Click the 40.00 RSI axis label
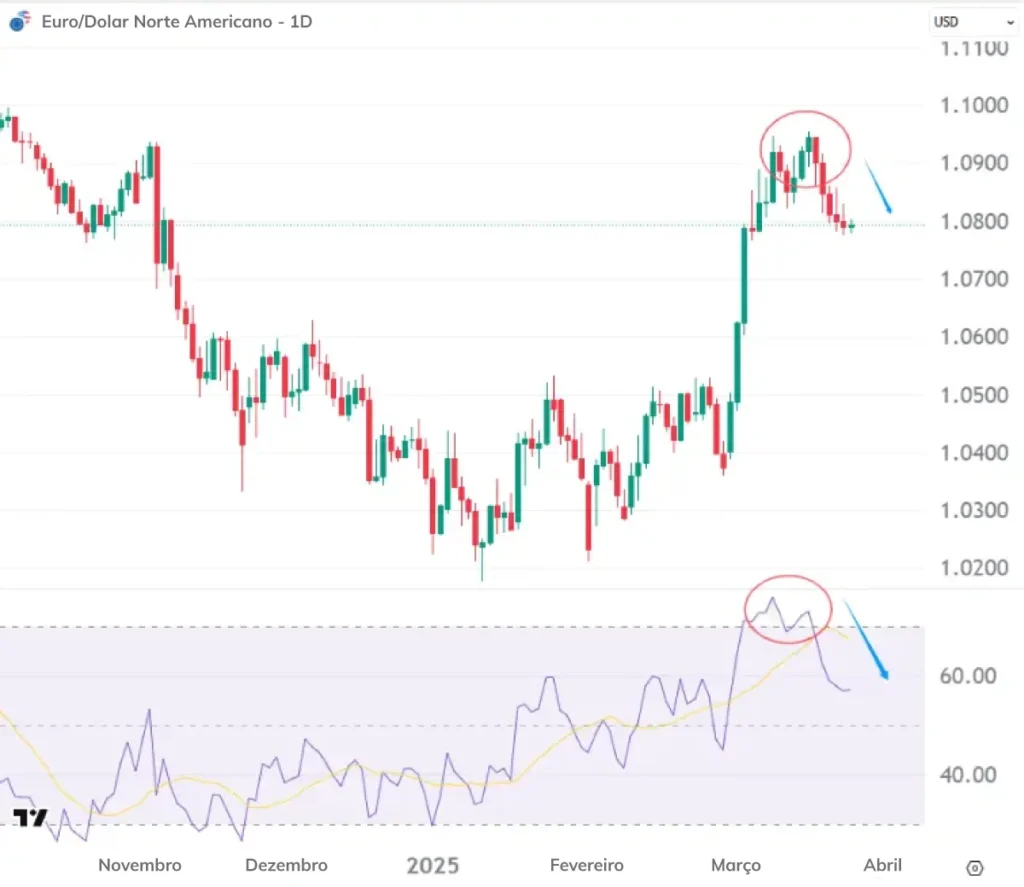The height and width of the screenshot is (887, 1024). [968, 775]
